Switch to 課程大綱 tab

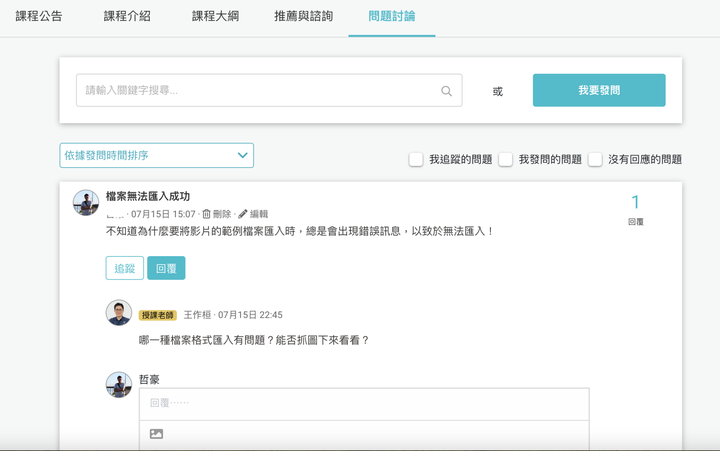pos(215,17)
